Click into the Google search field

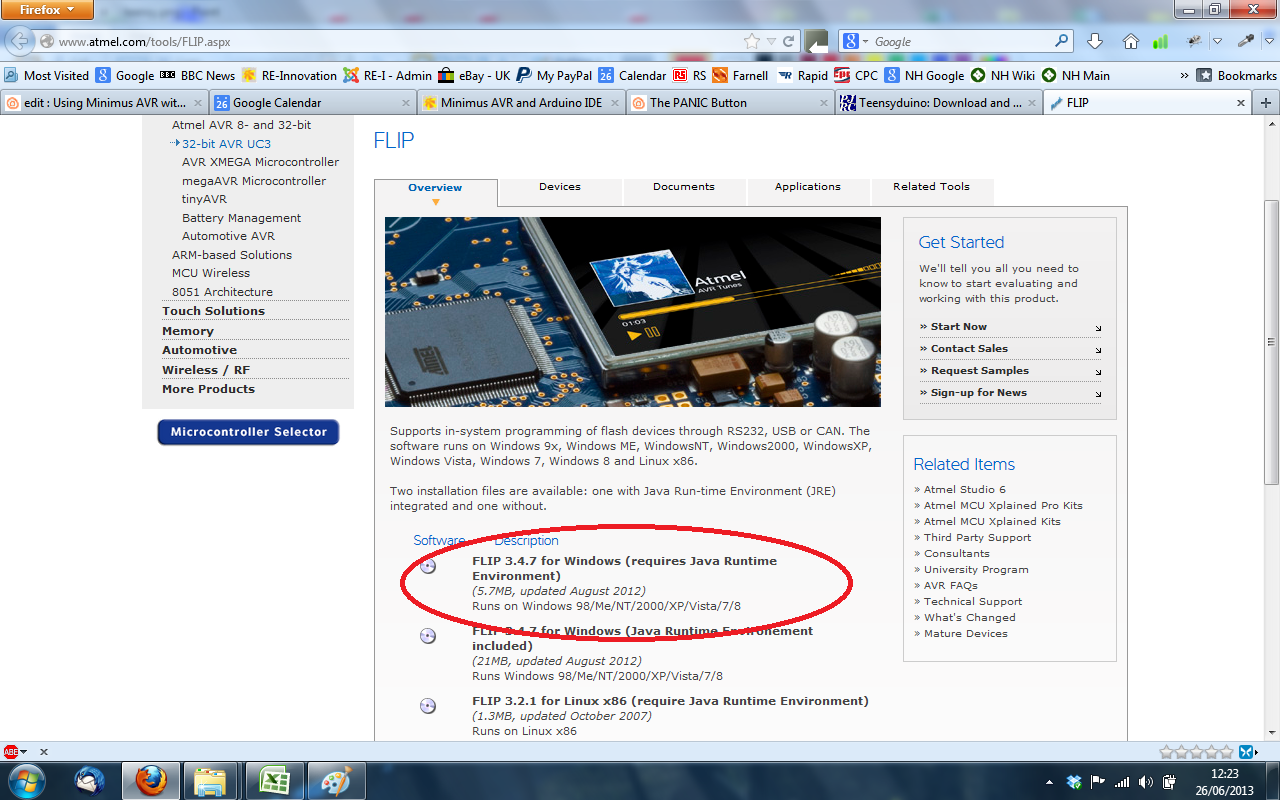[962, 42]
